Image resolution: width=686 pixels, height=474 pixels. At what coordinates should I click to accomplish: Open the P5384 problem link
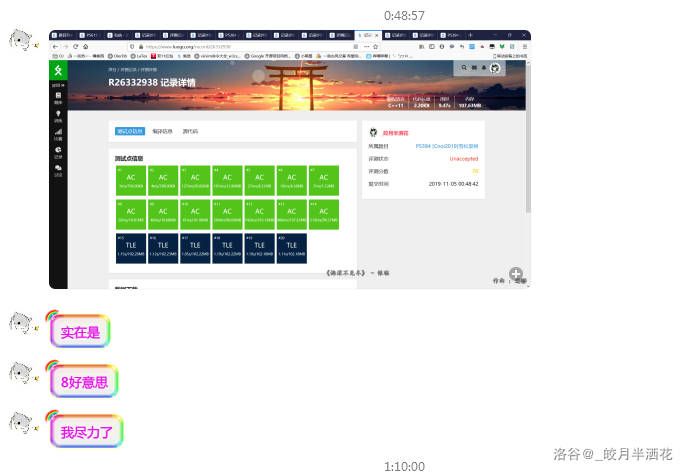pos(447,146)
